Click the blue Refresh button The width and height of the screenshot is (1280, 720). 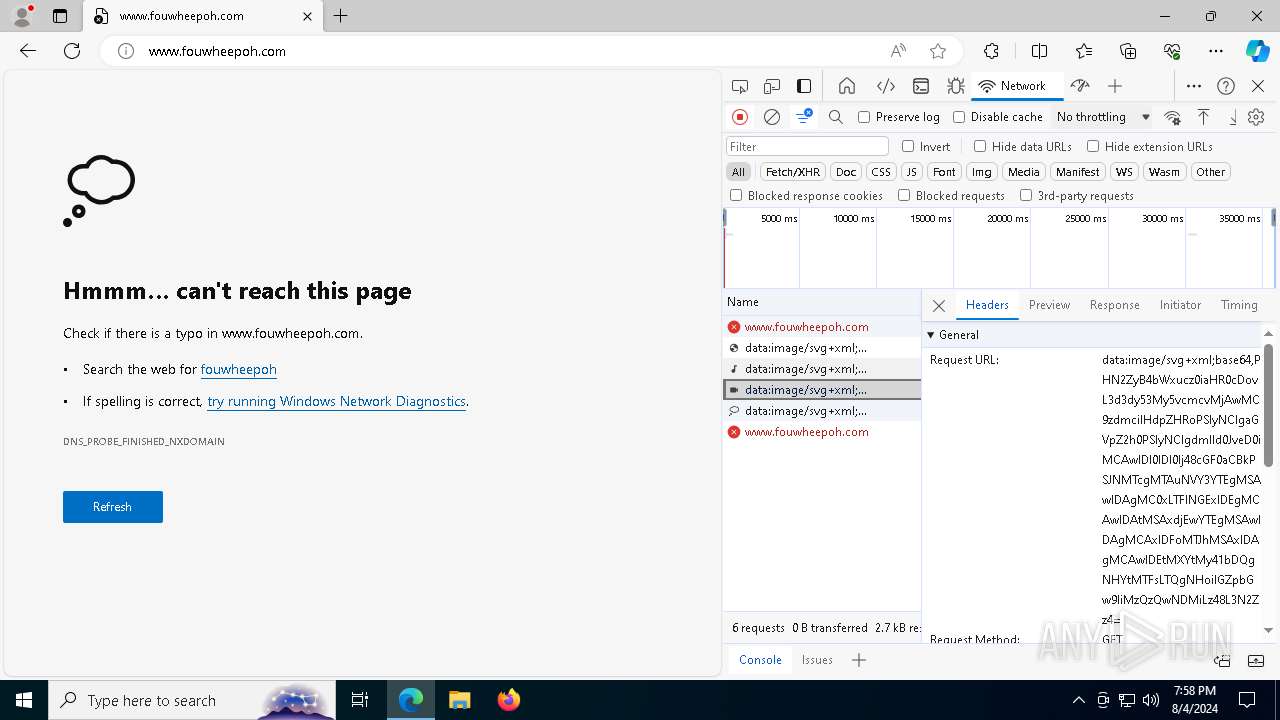tap(113, 507)
